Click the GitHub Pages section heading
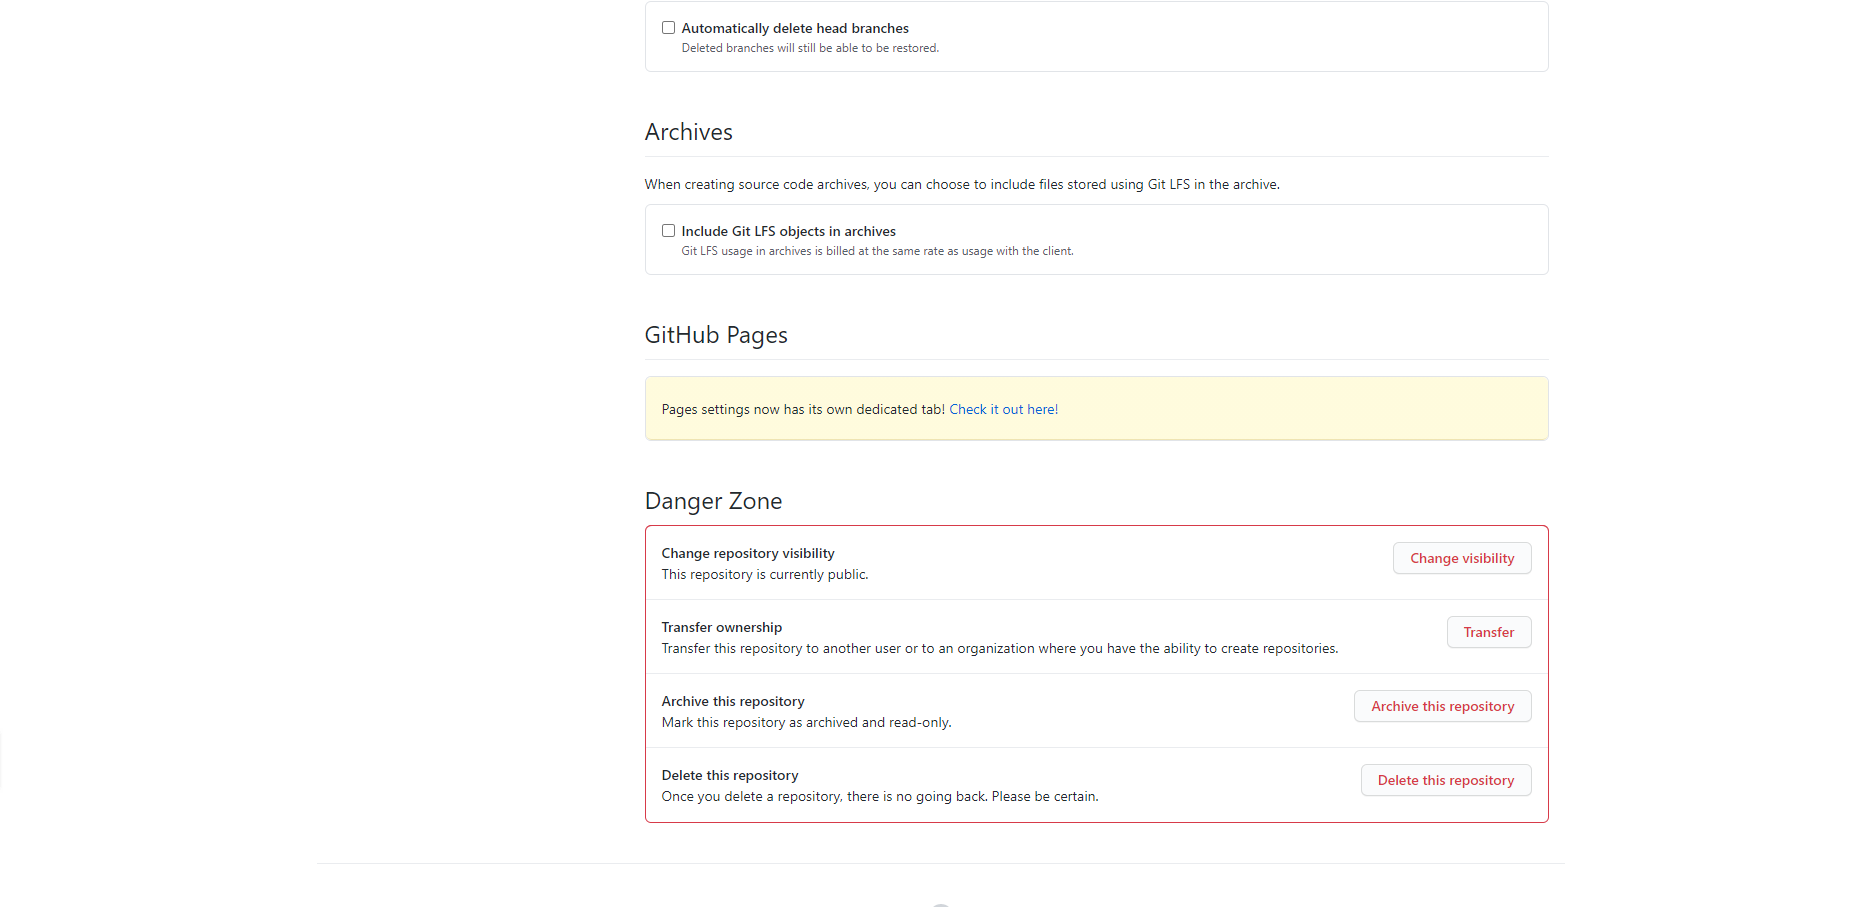The width and height of the screenshot is (1856, 907). pos(716,335)
